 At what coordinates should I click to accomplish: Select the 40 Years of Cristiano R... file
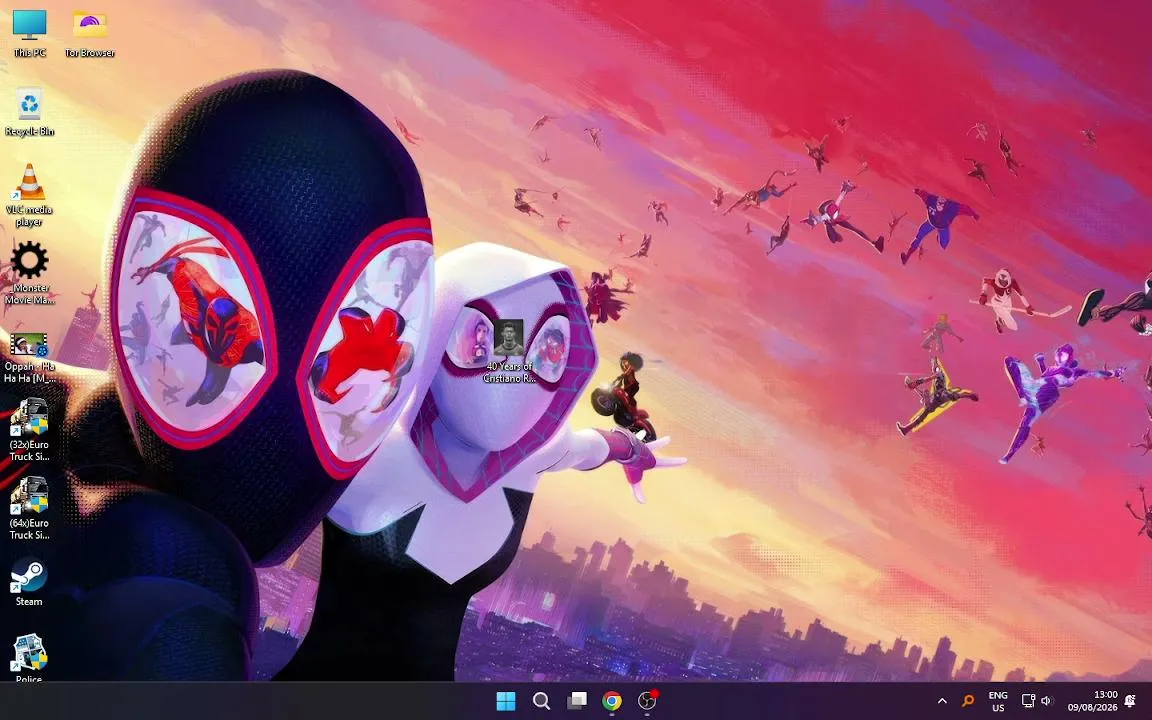[x=508, y=351]
